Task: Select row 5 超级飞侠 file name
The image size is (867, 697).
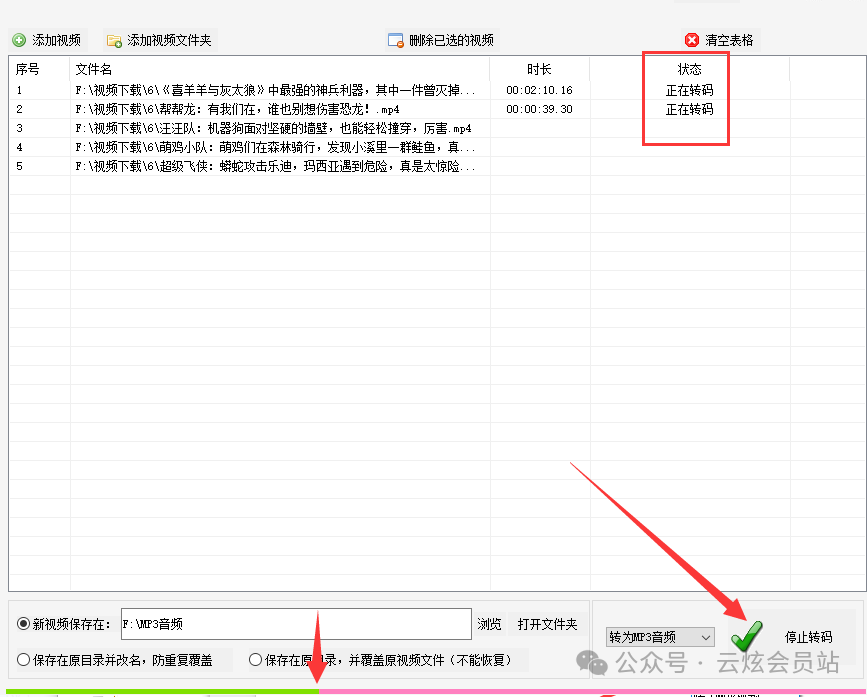Action: (x=275, y=166)
